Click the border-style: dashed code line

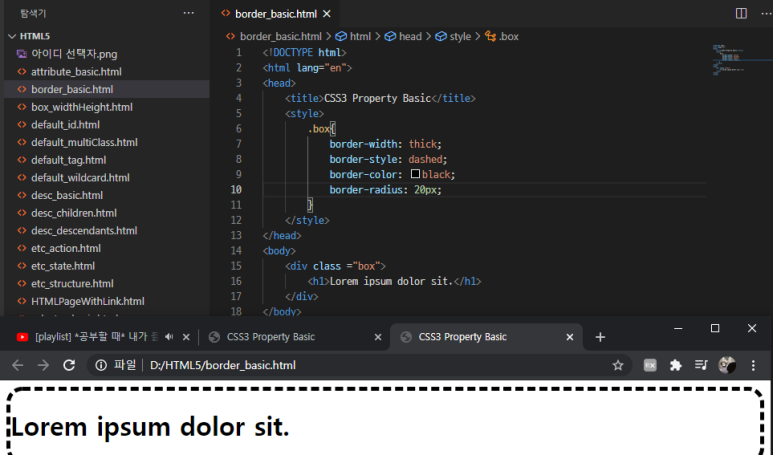coord(388,159)
